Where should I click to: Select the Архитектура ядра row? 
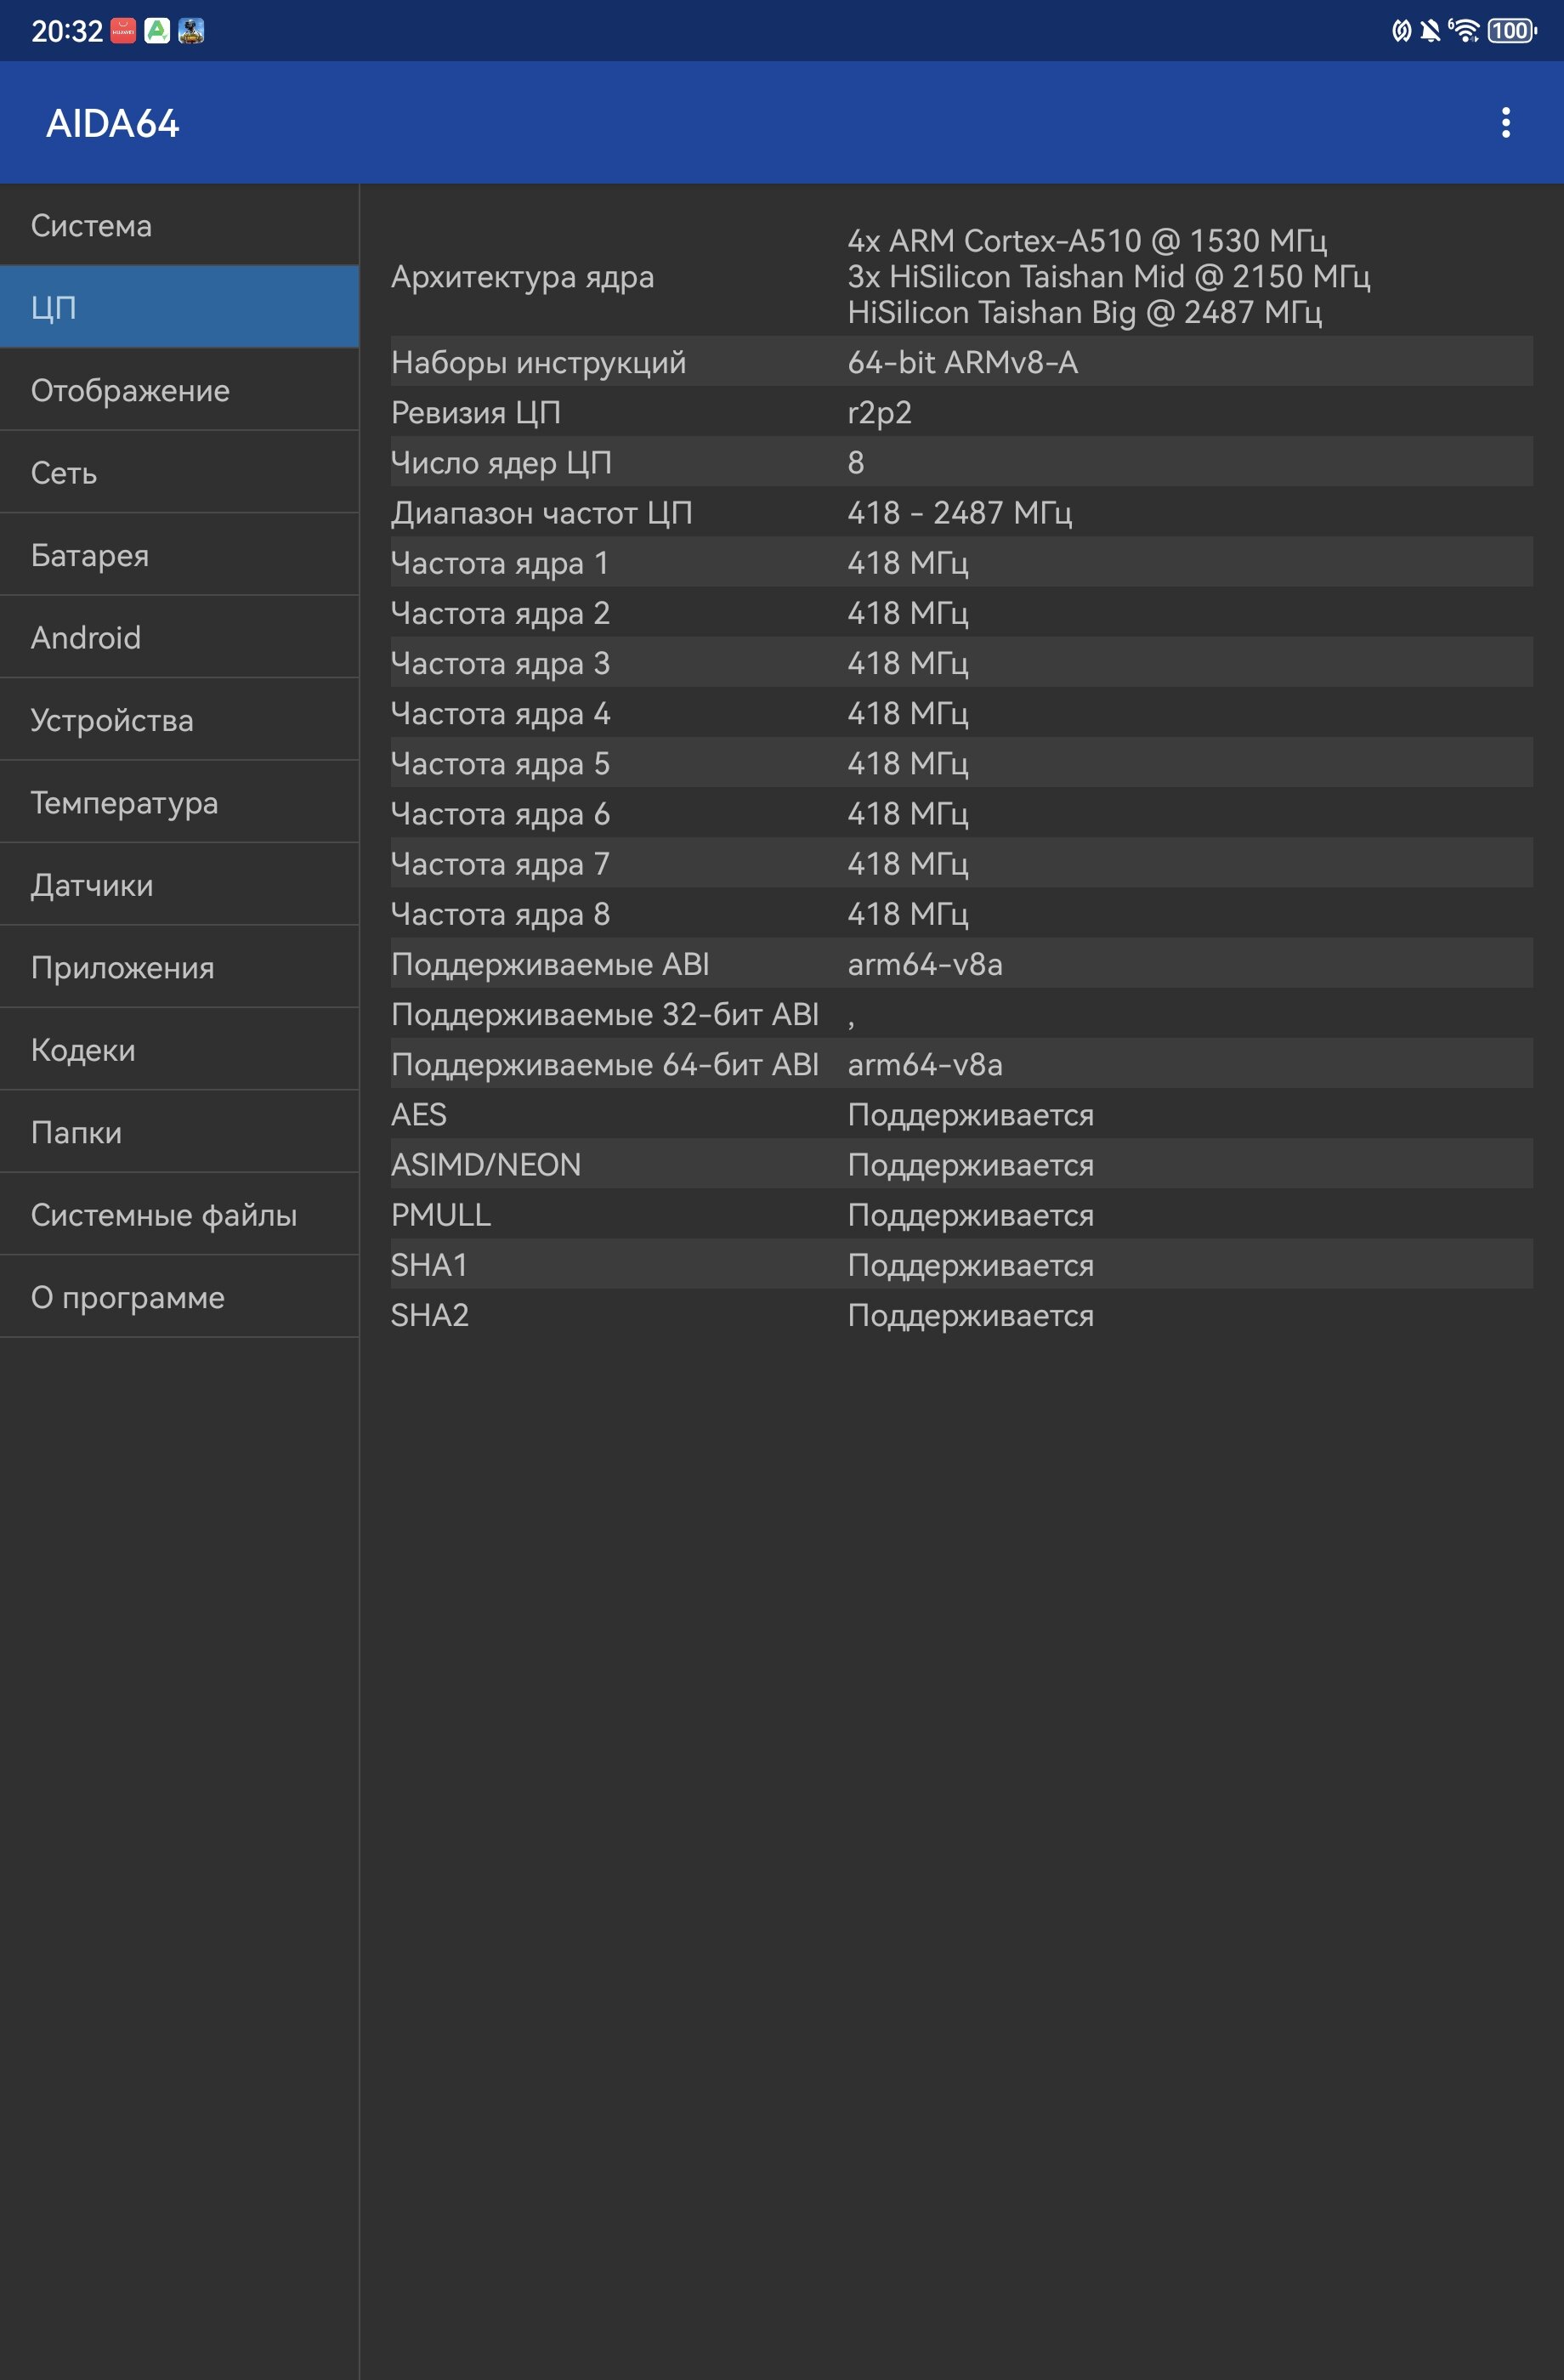point(961,276)
